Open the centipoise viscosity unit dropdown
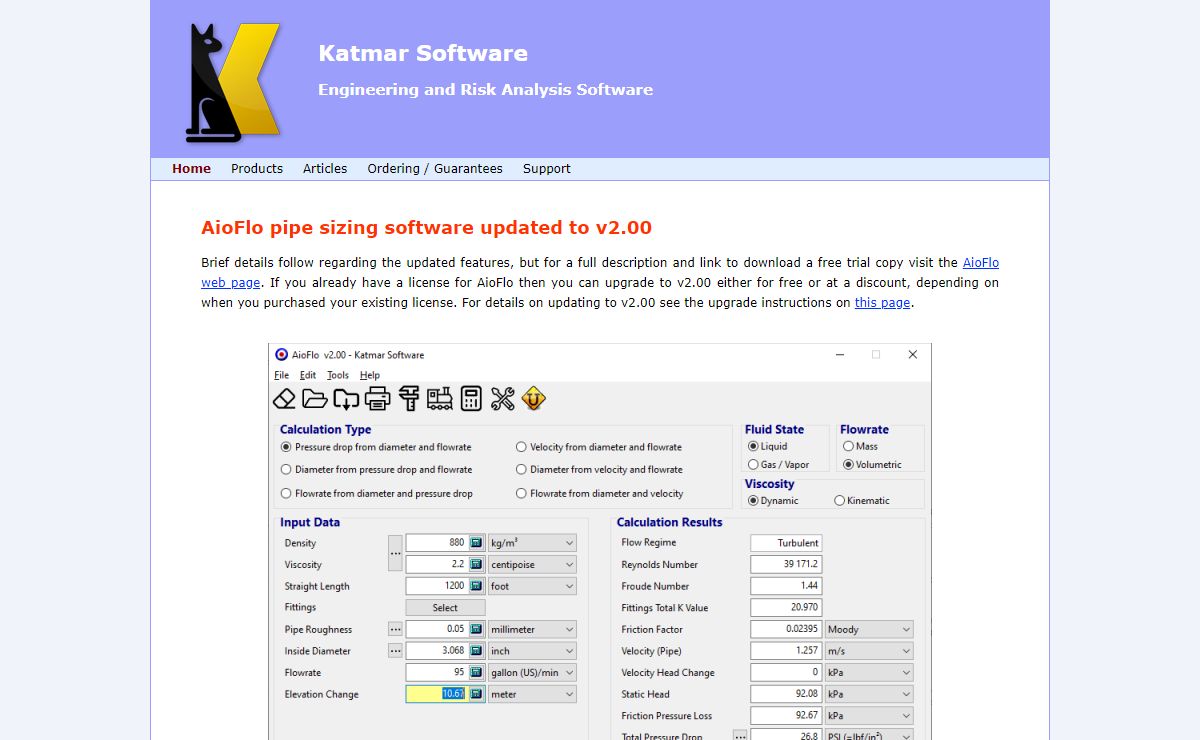The width and height of the screenshot is (1200, 740). point(532,564)
